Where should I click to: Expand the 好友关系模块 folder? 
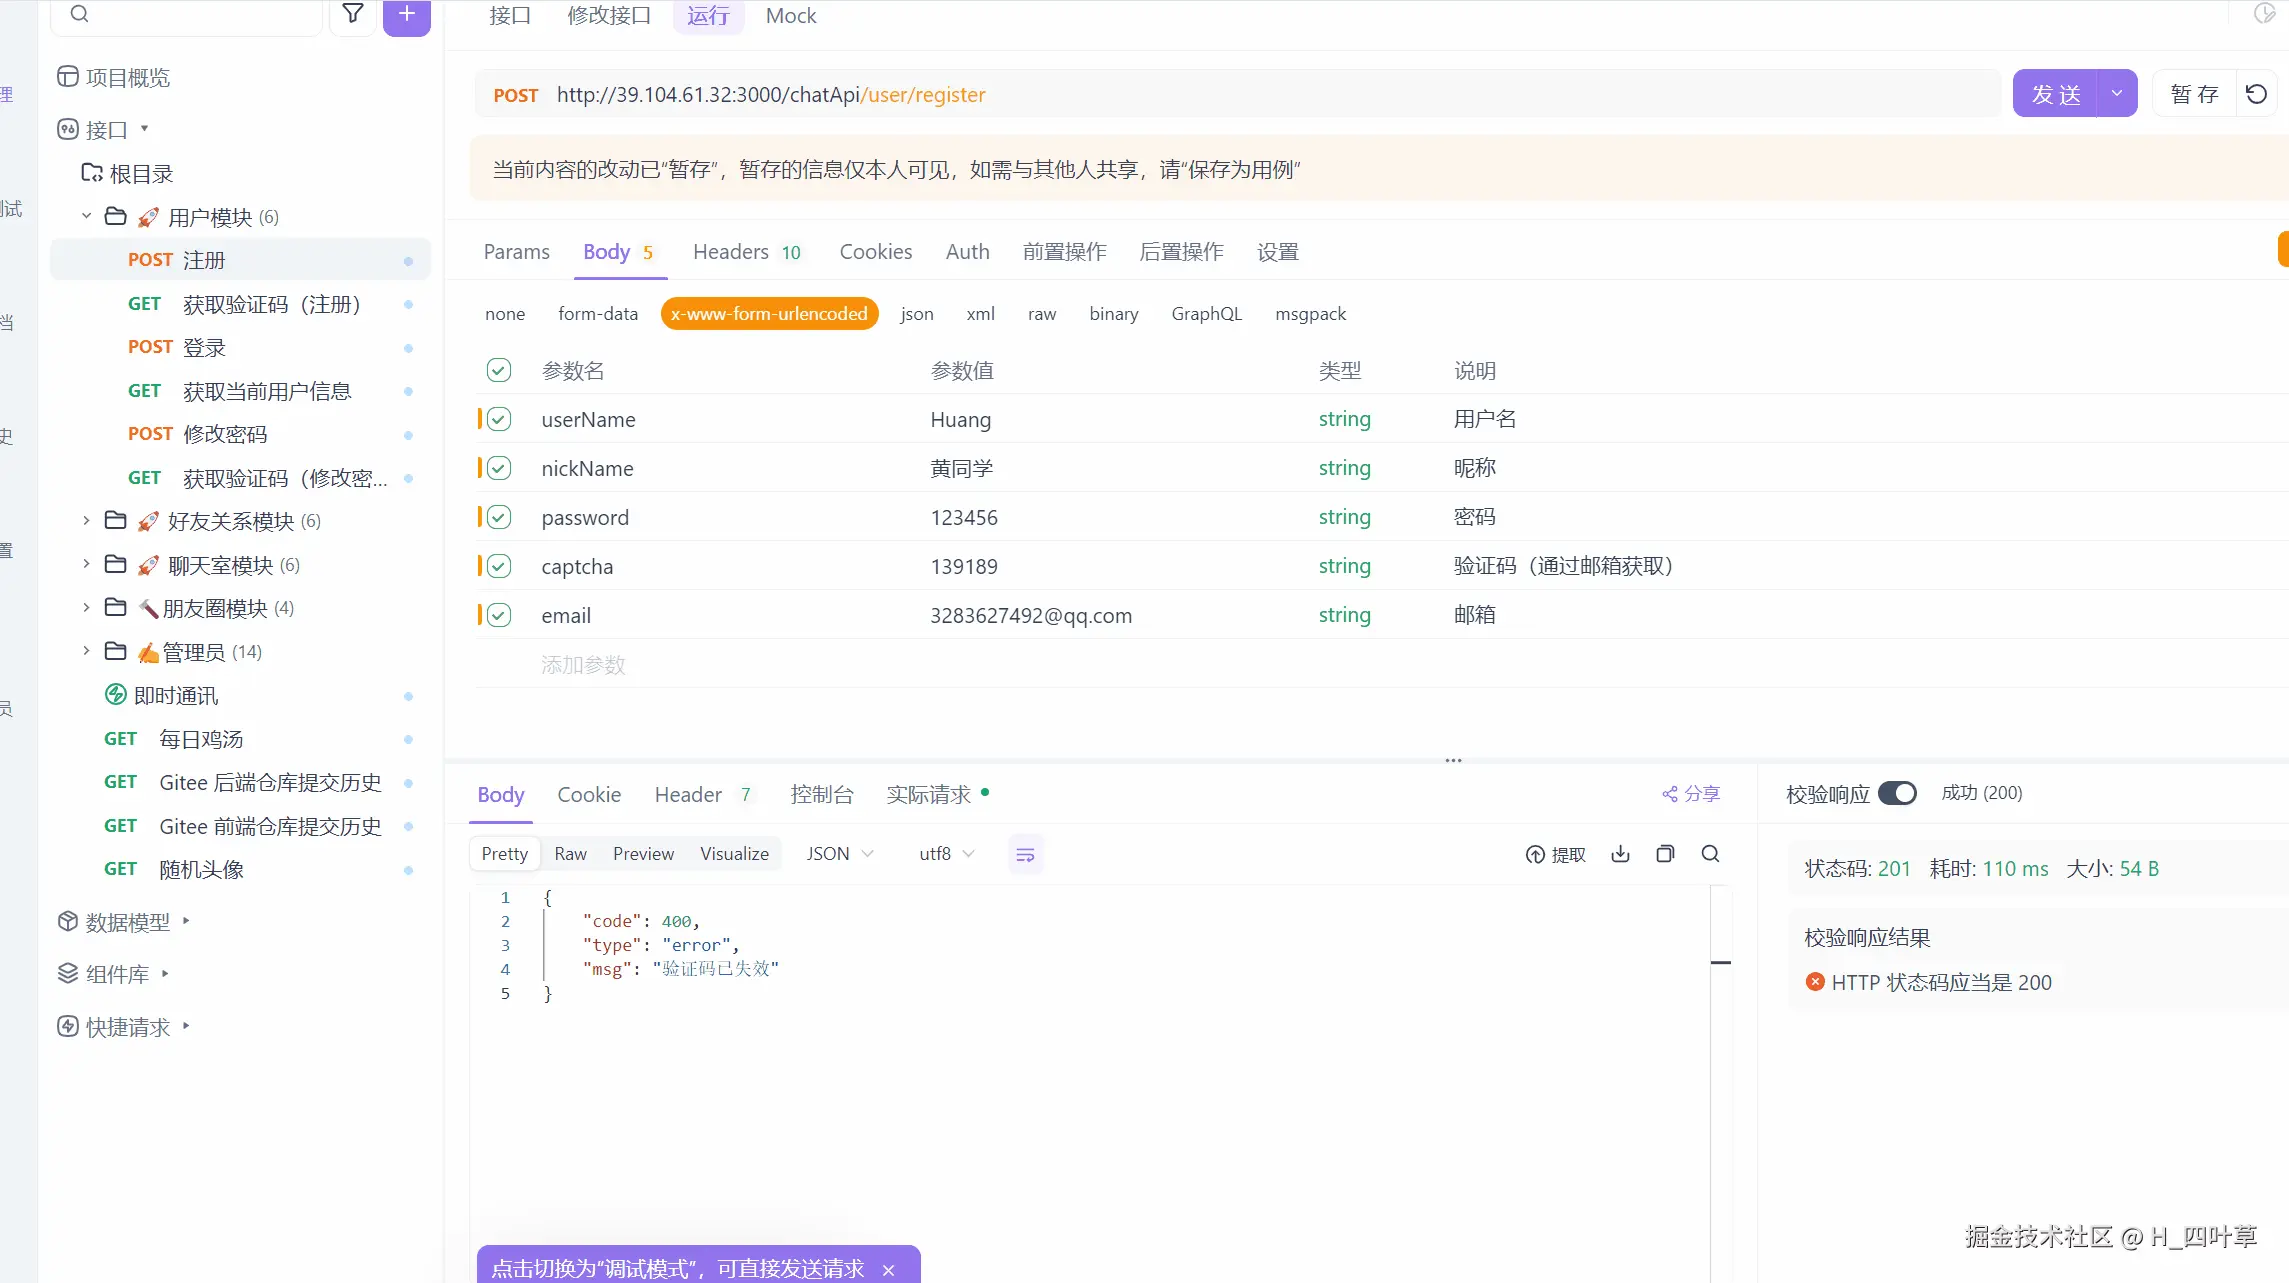coord(87,521)
